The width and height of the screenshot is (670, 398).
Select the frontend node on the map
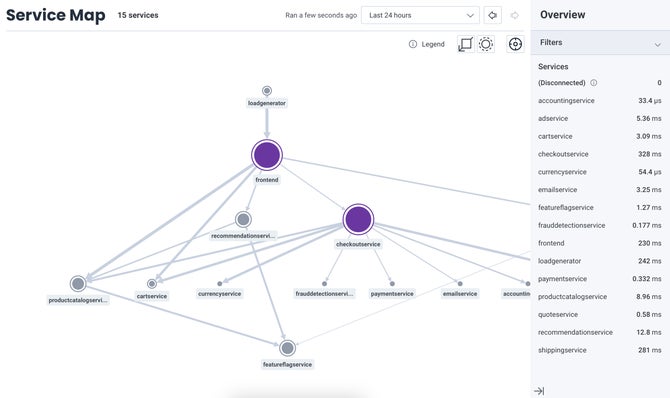click(x=267, y=155)
